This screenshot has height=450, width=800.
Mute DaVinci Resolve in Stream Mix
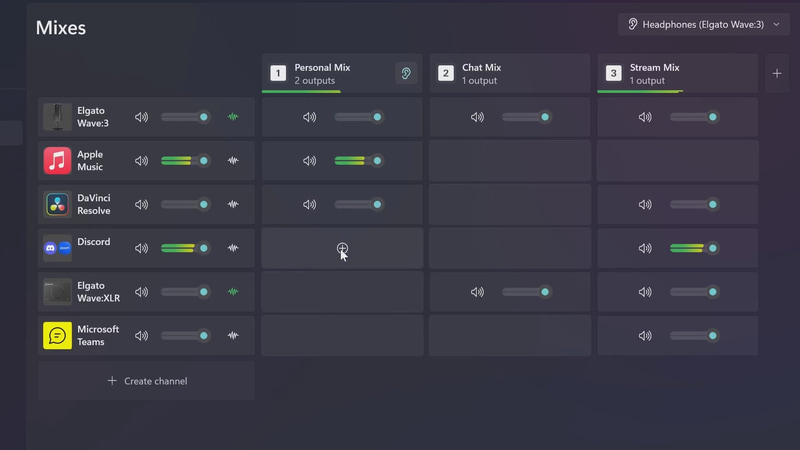[645, 205]
